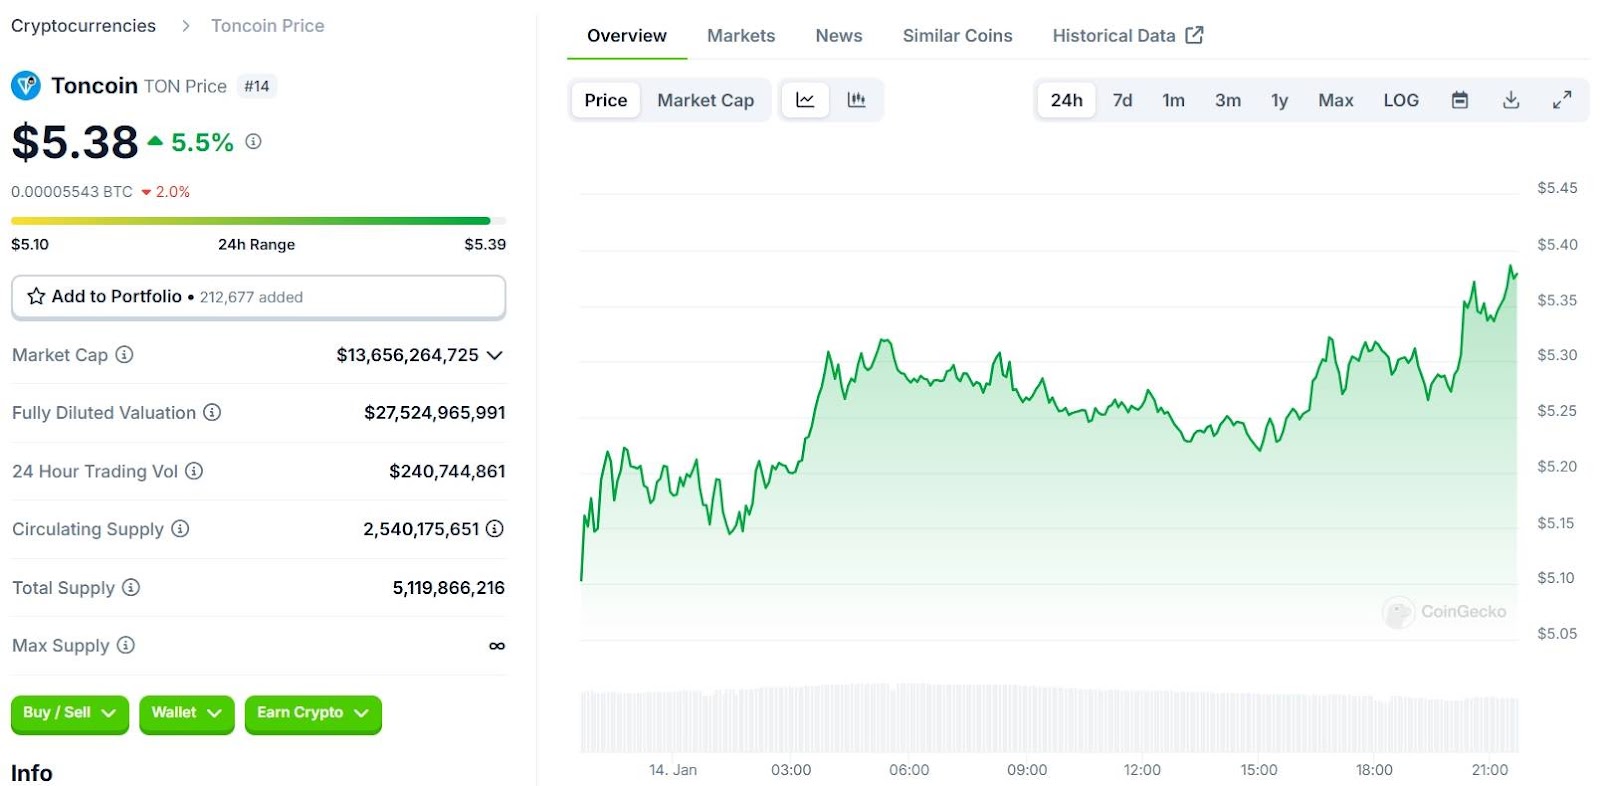Click the $5.39 range high label
Image resolution: width=1600 pixels, height=786 pixels.
pos(485,244)
